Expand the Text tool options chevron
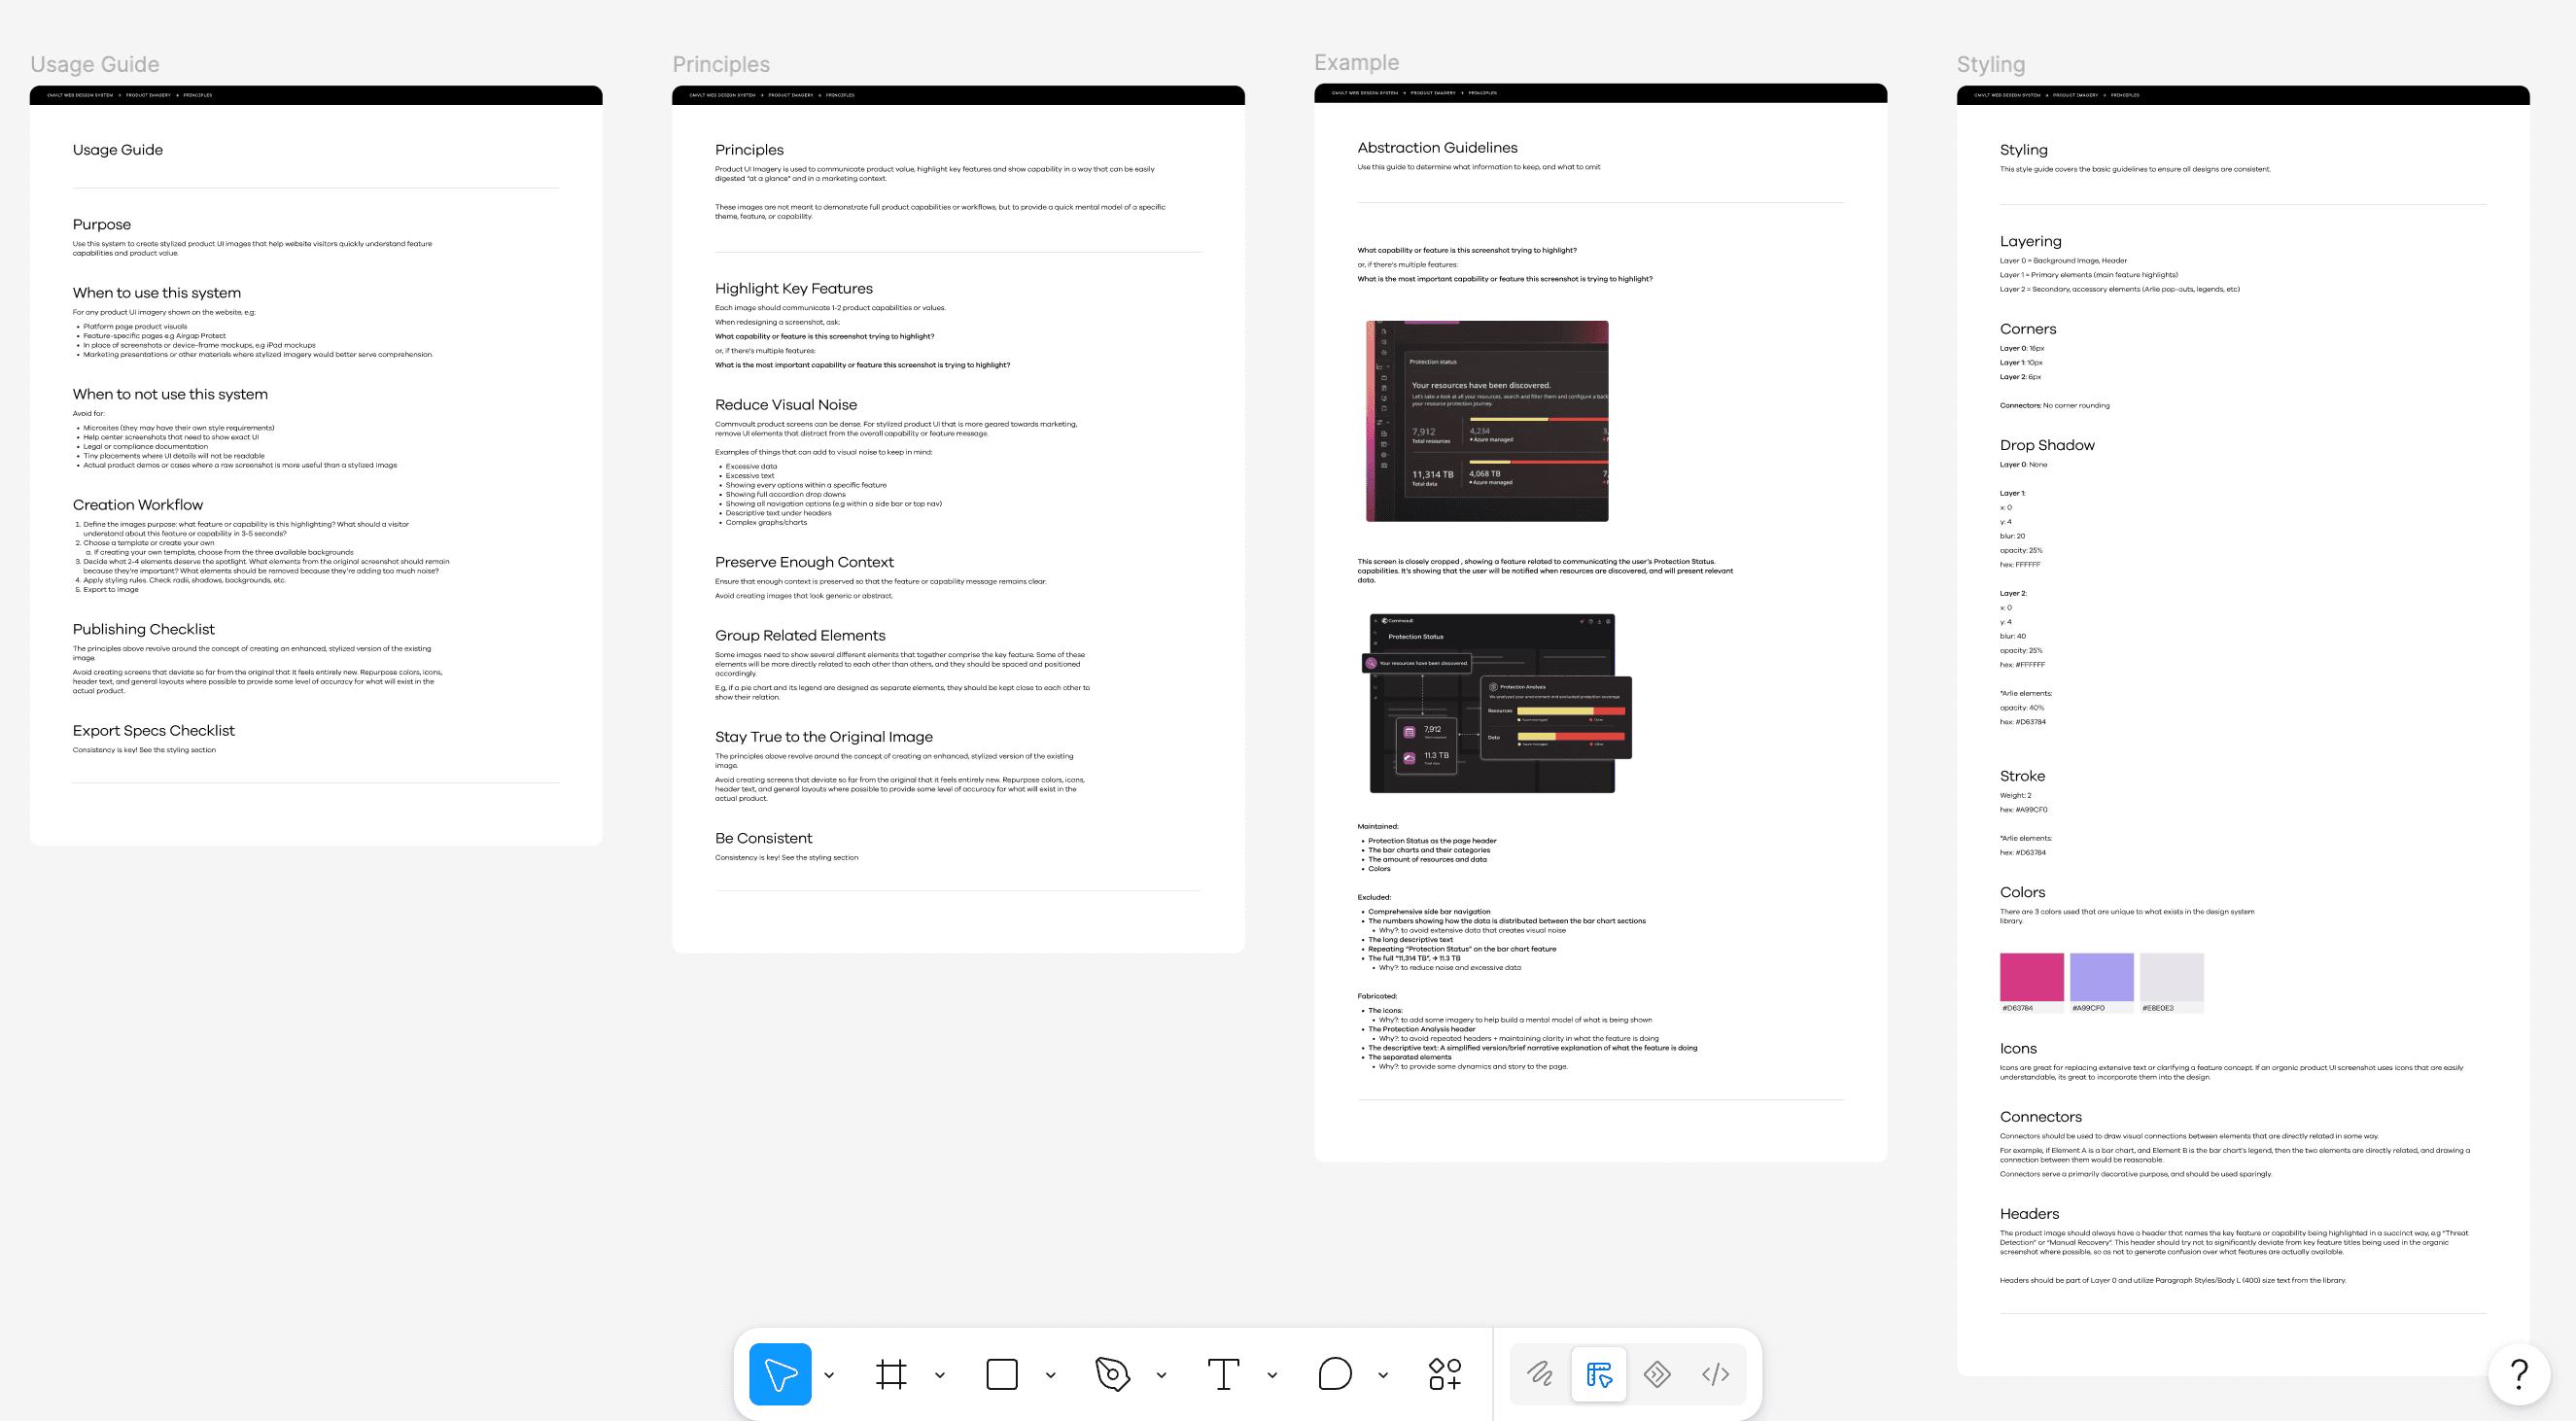This screenshot has width=2576, height=1421. (x=1272, y=1375)
